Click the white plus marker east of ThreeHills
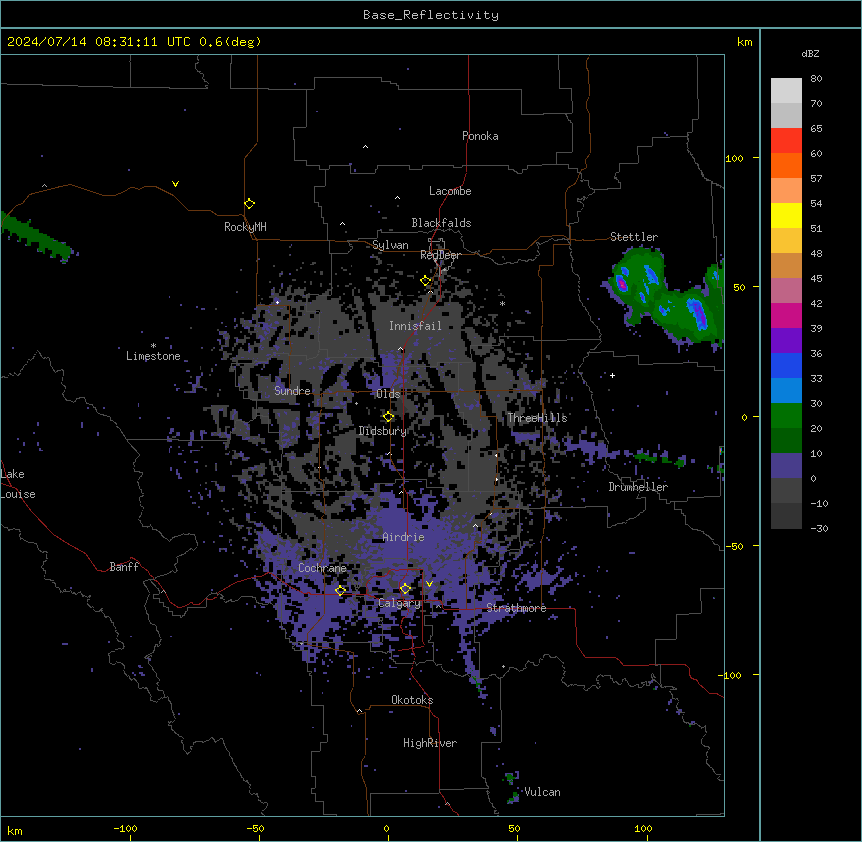Screen dimensions: 862x842 click(612, 375)
